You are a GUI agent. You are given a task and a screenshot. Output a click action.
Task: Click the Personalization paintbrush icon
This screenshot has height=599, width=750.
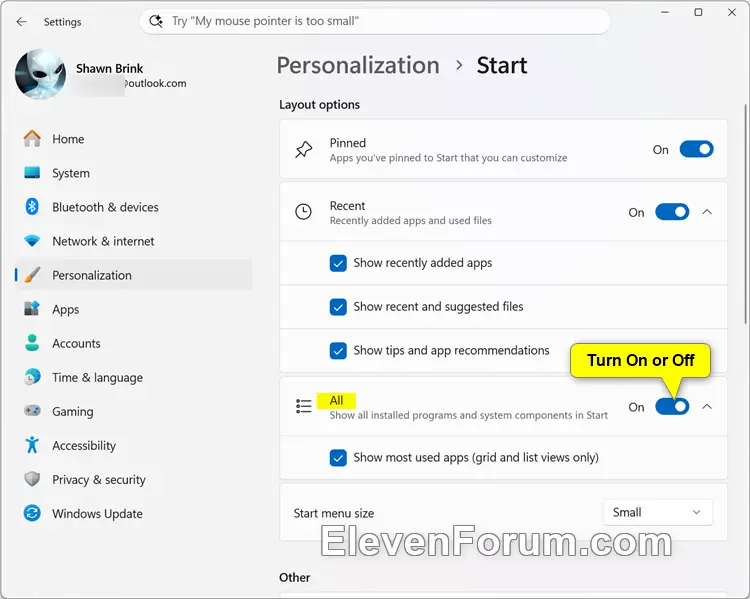tap(32, 275)
